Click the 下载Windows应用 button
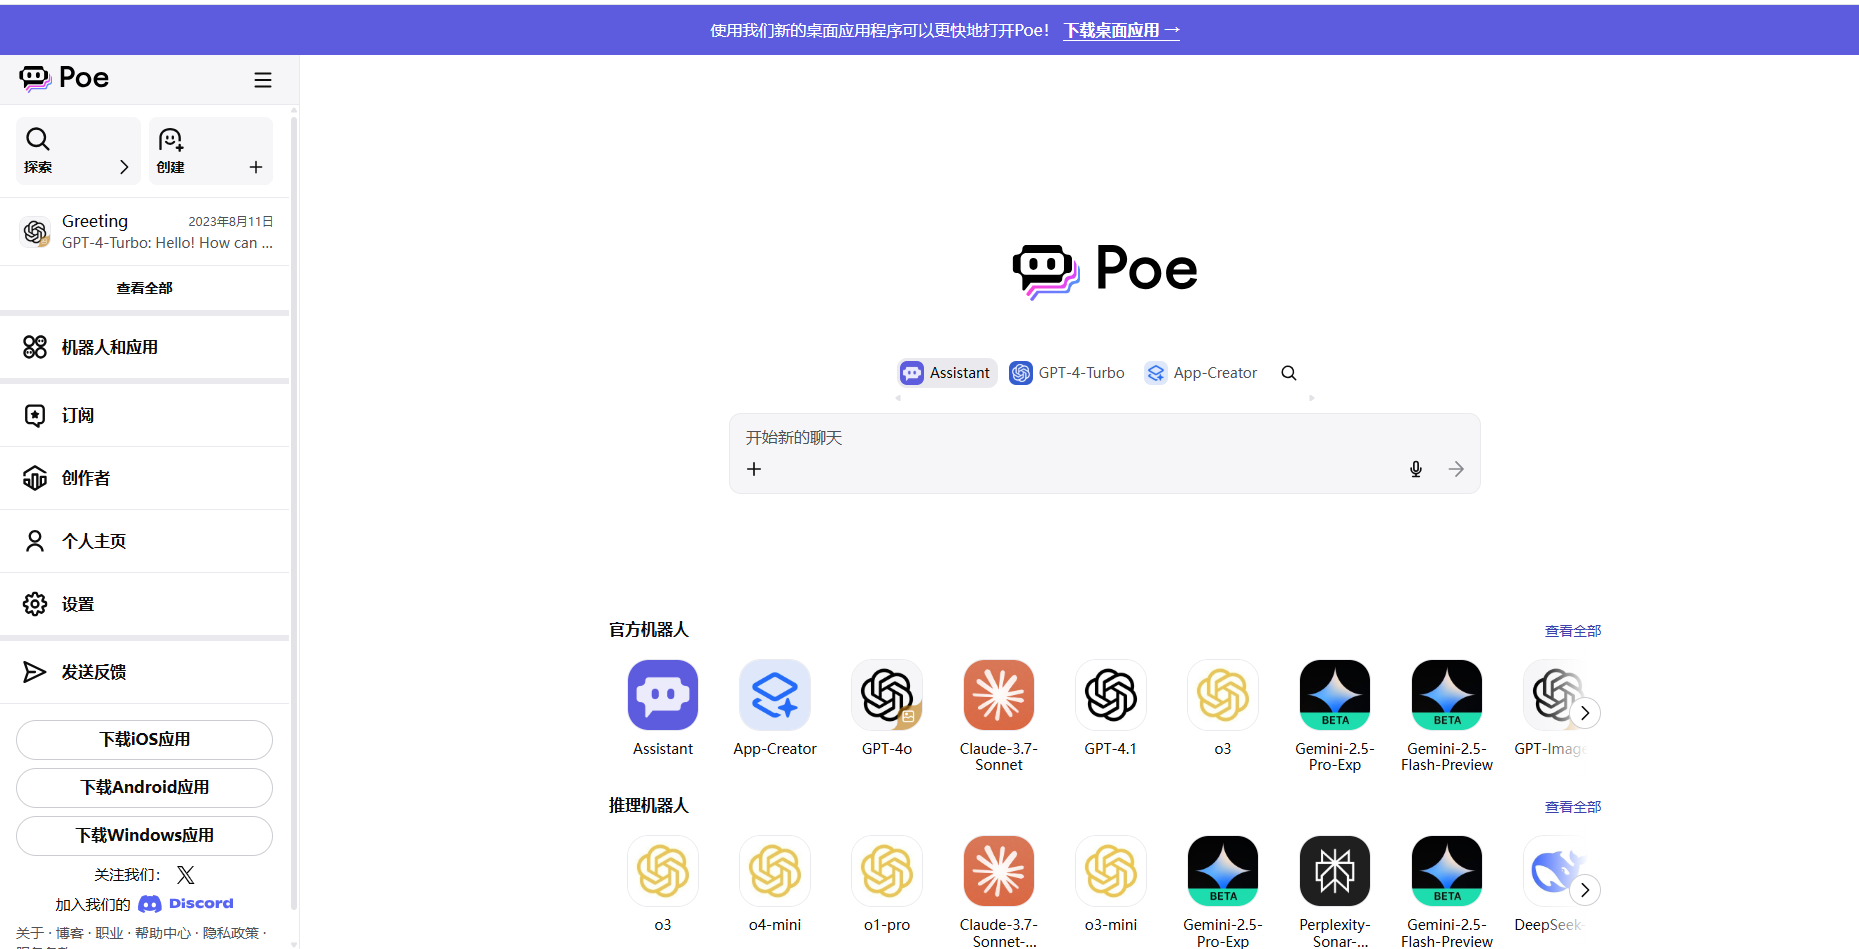The height and width of the screenshot is (949, 1859). tap(145, 836)
